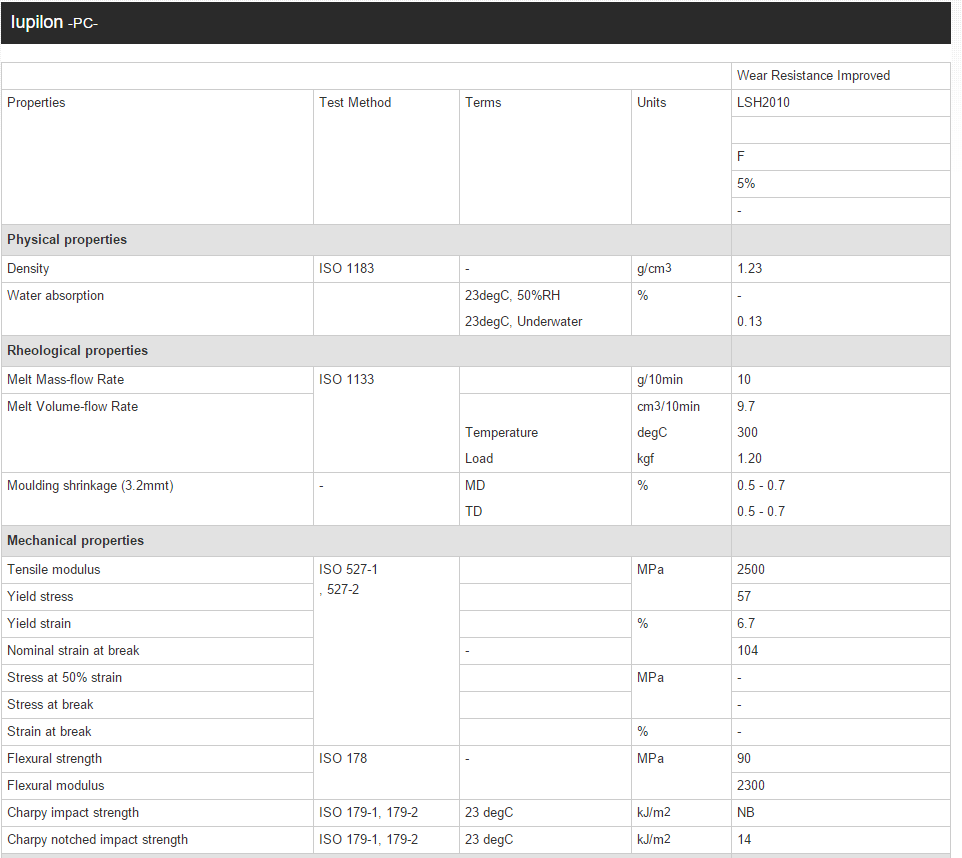Select the Flexural modulus value 2300

pos(750,786)
